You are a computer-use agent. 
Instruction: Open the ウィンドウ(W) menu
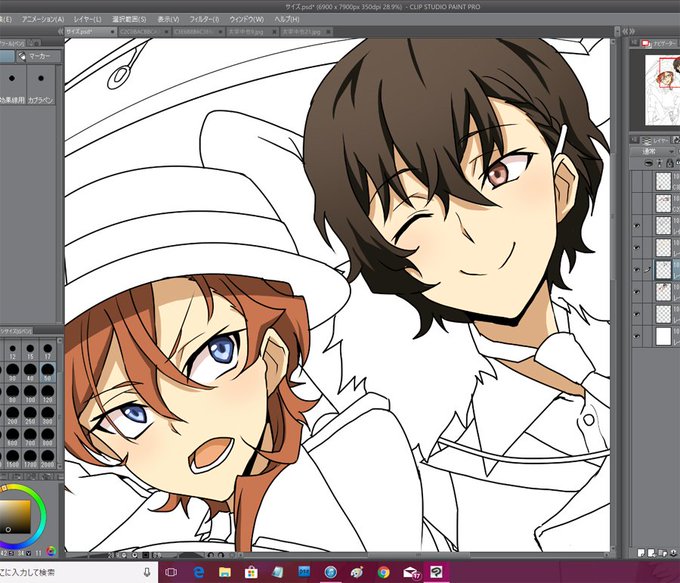[x=246, y=20]
